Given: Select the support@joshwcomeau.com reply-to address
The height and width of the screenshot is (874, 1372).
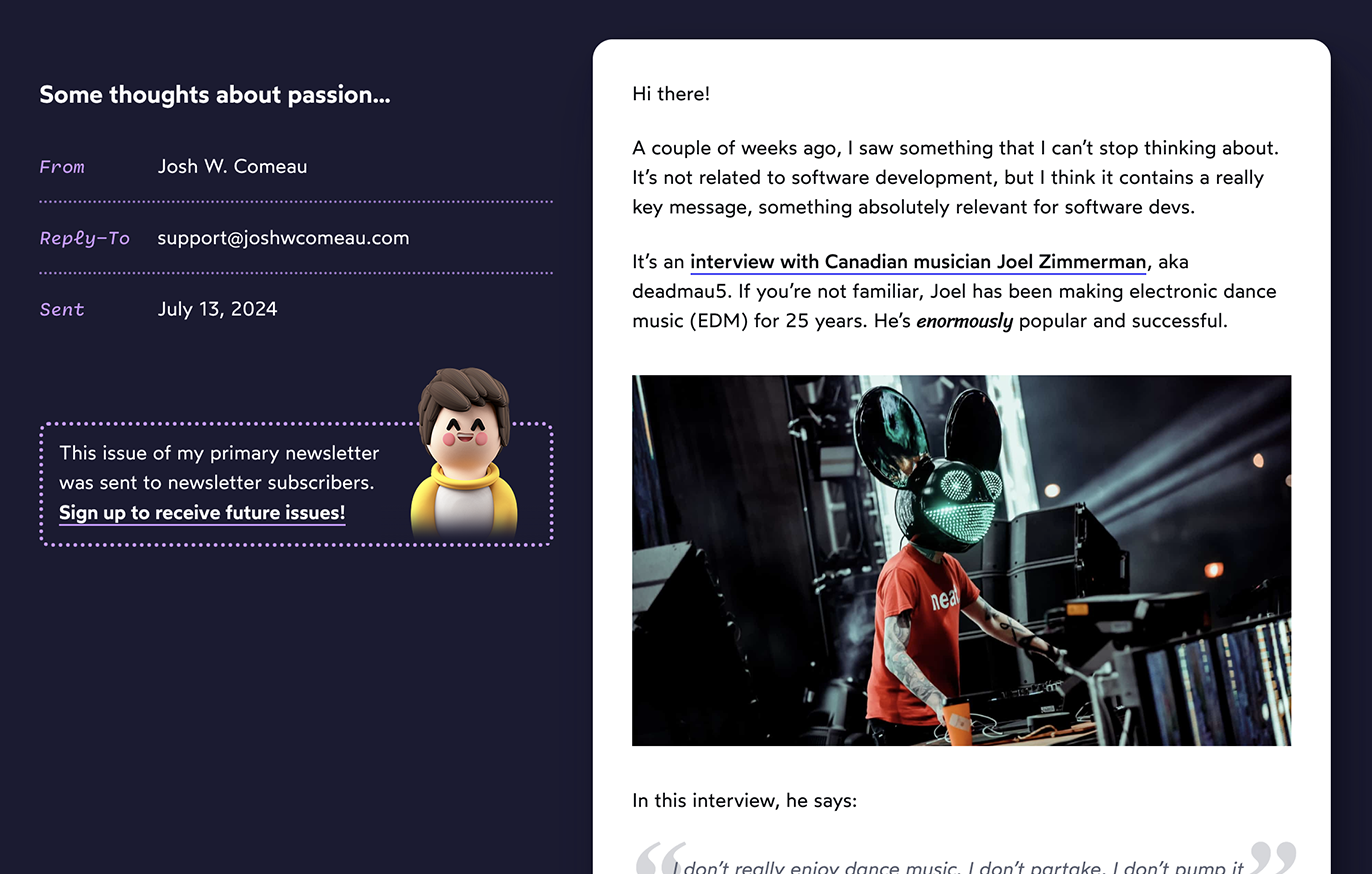Looking at the screenshot, I should 283,238.
